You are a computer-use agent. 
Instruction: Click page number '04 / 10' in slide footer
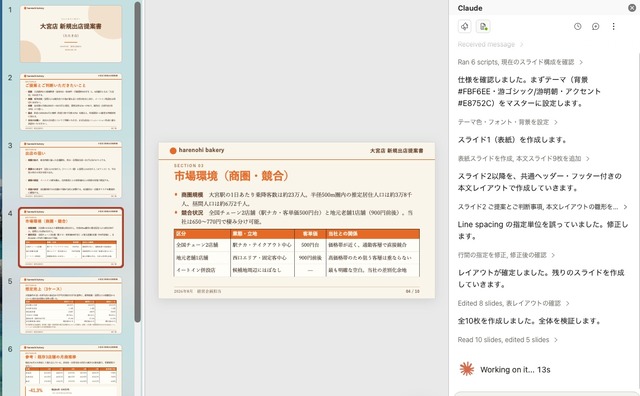coord(412,291)
